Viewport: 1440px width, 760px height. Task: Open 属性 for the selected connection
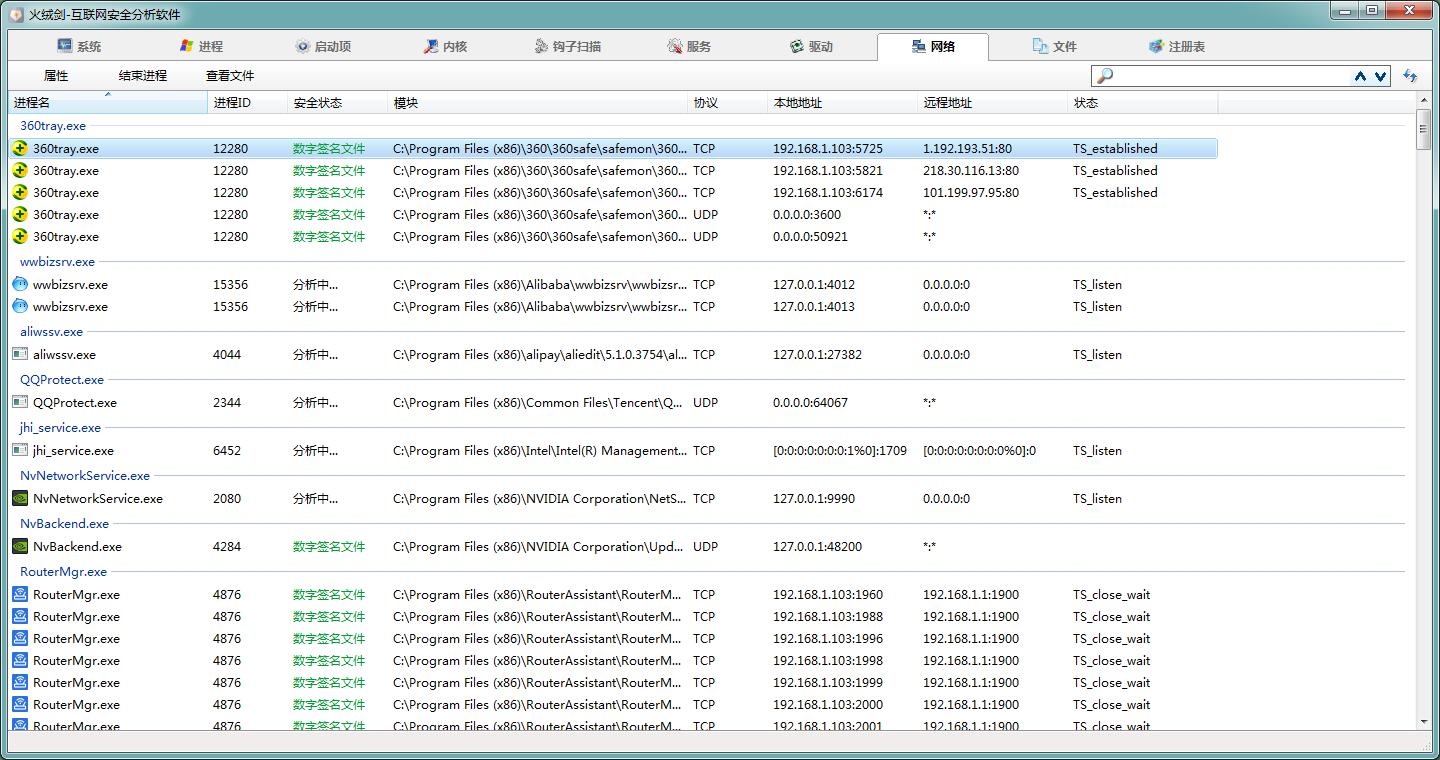56,76
